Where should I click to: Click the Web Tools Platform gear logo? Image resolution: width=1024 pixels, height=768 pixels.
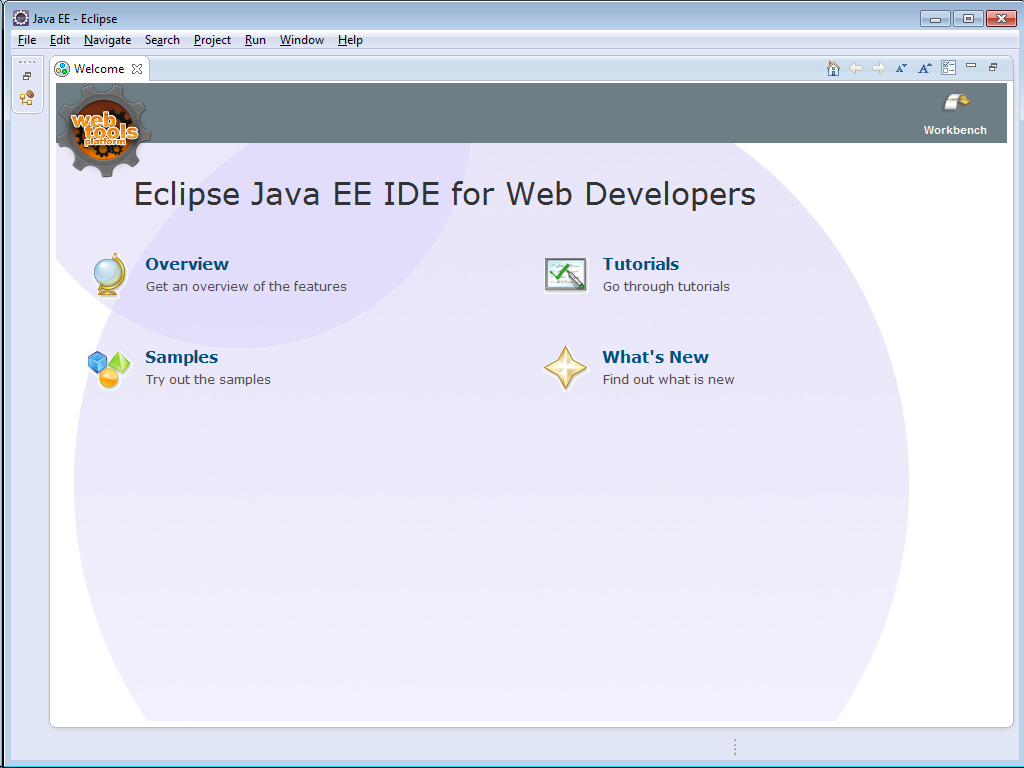(101, 130)
